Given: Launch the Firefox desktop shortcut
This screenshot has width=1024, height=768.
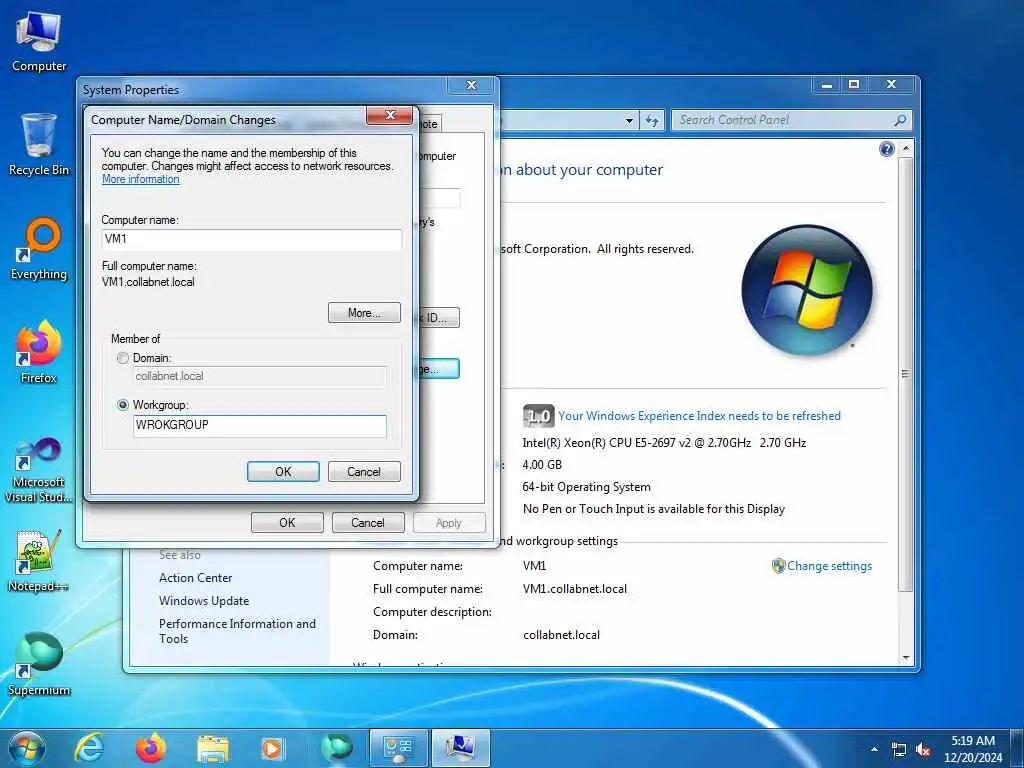Looking at the screenshot, I should click(x=39, y=353).
